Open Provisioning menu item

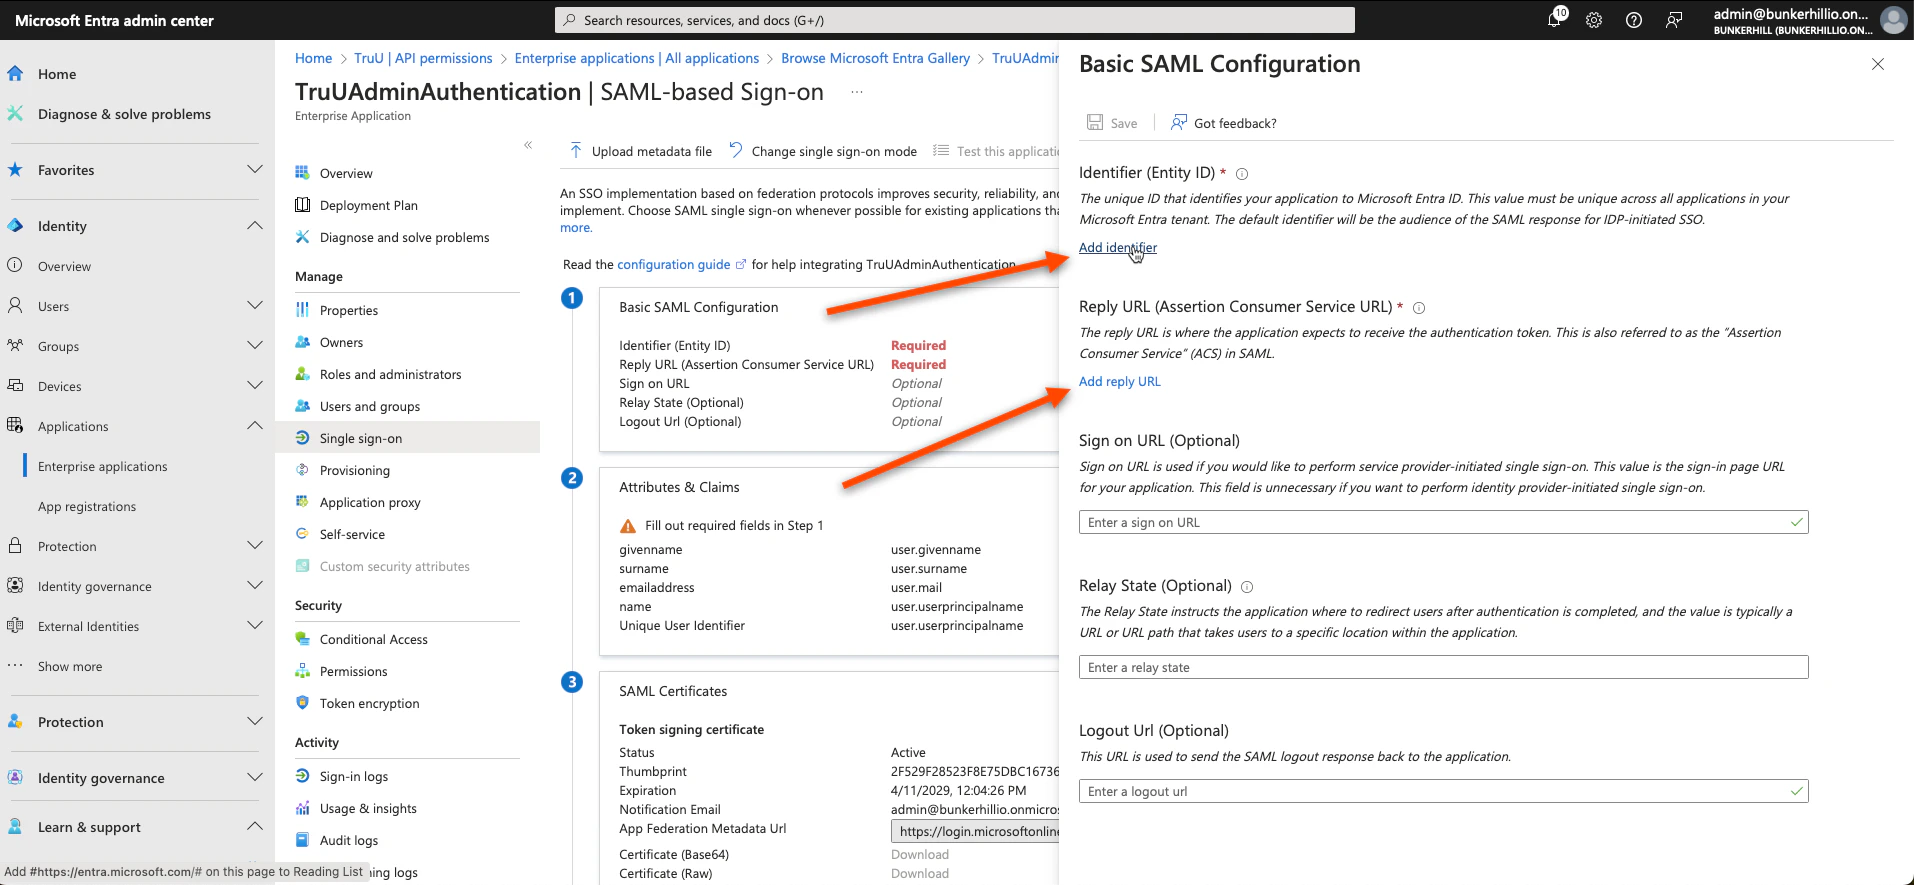coord(355,470)
